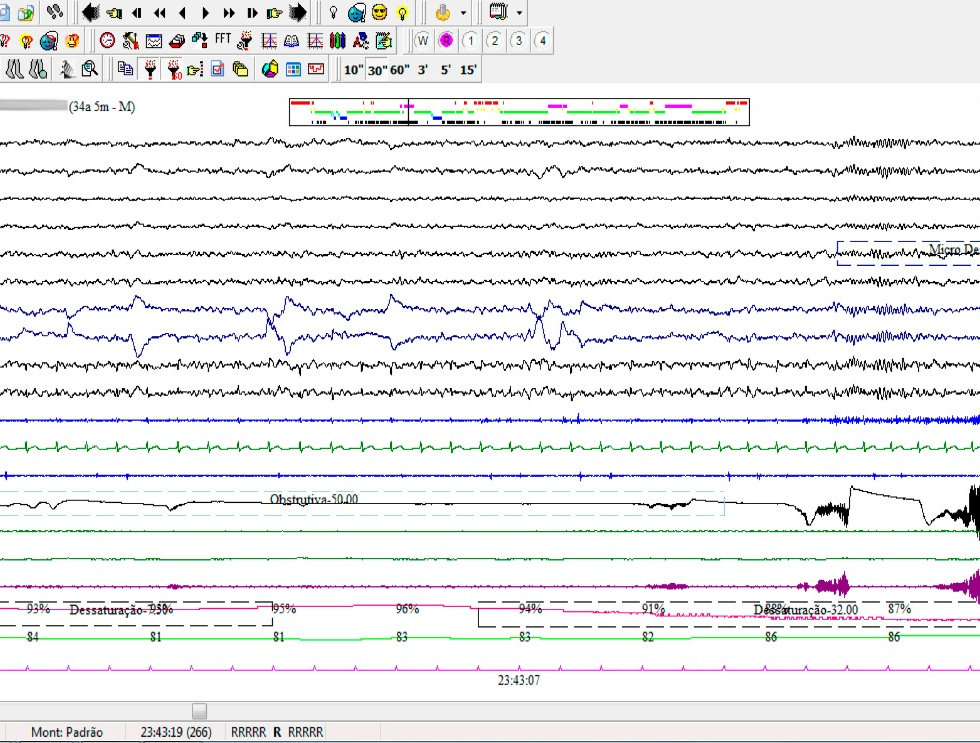Screen dimensions: 980x743
Task: Advance to next epoch with single right arrow
Action: (x=205, y=12)
